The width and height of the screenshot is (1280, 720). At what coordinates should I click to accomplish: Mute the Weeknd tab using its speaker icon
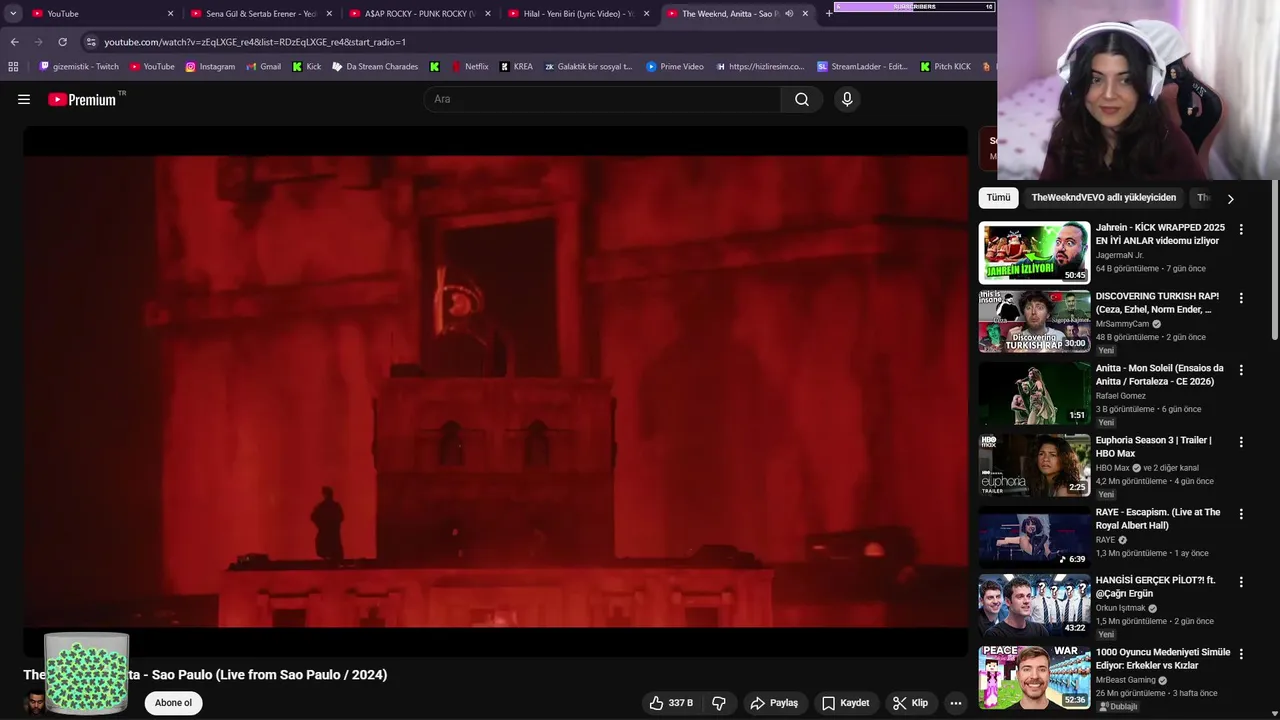click(789, 14)
